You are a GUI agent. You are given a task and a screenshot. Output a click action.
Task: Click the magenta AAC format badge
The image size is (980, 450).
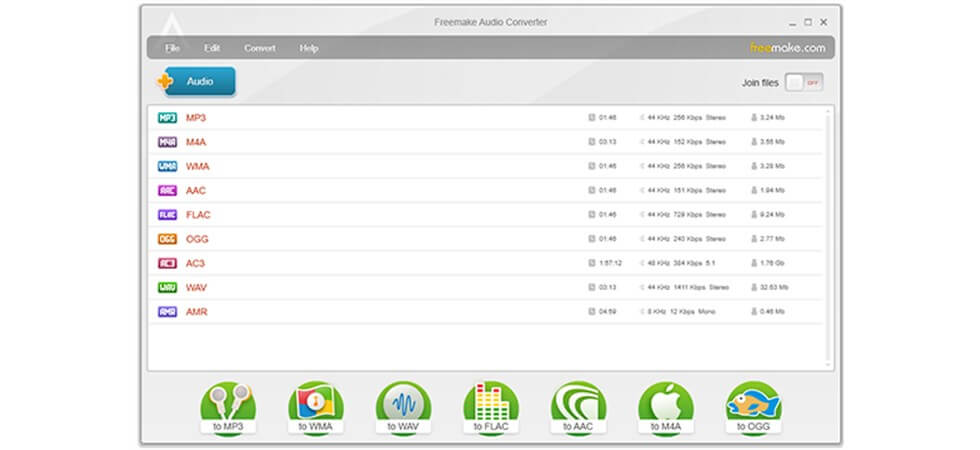[x=168, y=191]
